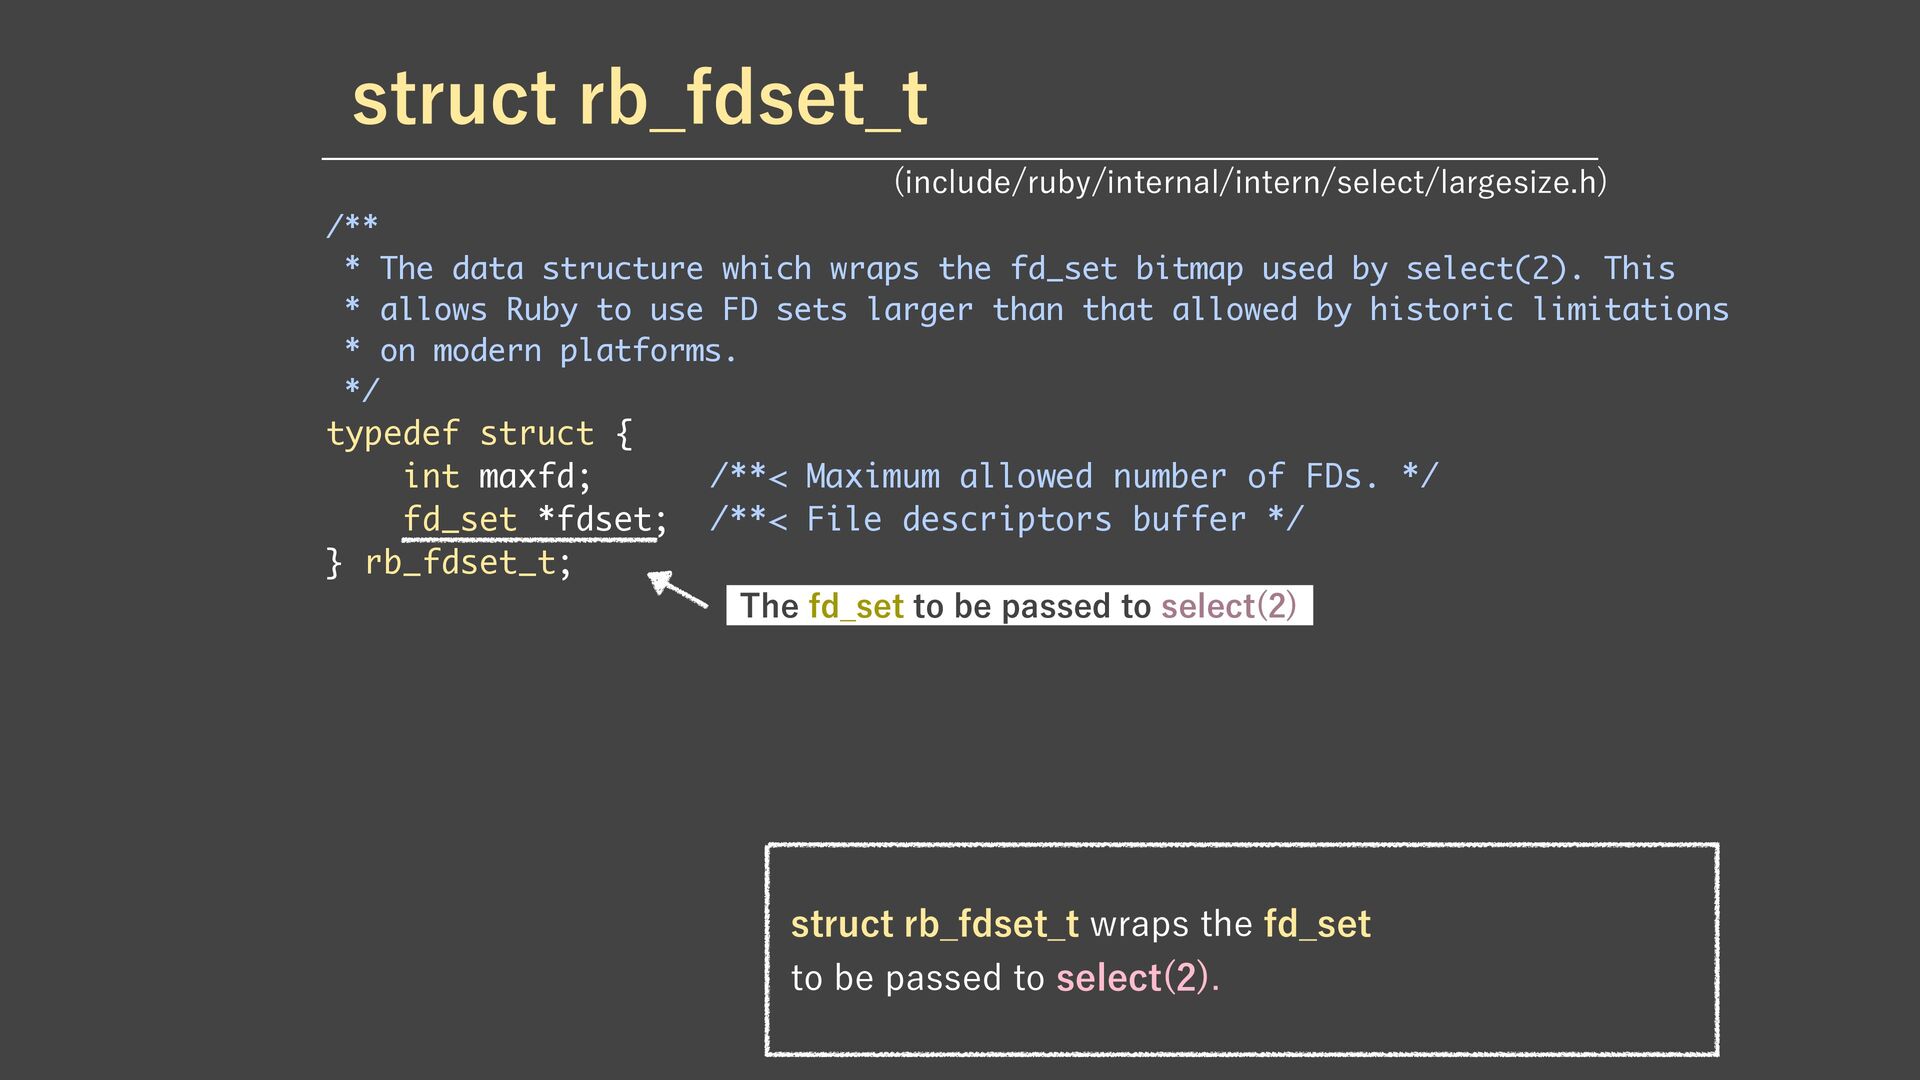Click the closing '} rb_fdset_t;' line
The image size is (1920, 1080).
click(450, 563)
